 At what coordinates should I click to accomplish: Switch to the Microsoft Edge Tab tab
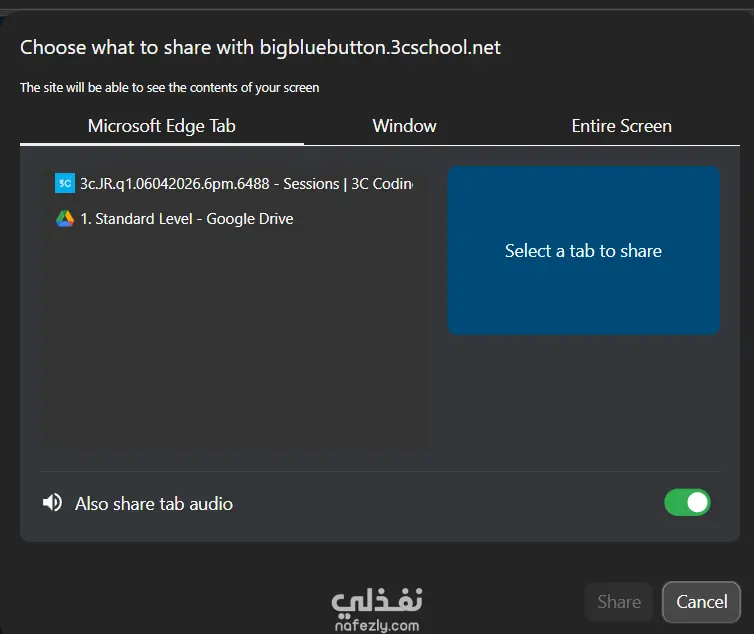coord(162,126)
